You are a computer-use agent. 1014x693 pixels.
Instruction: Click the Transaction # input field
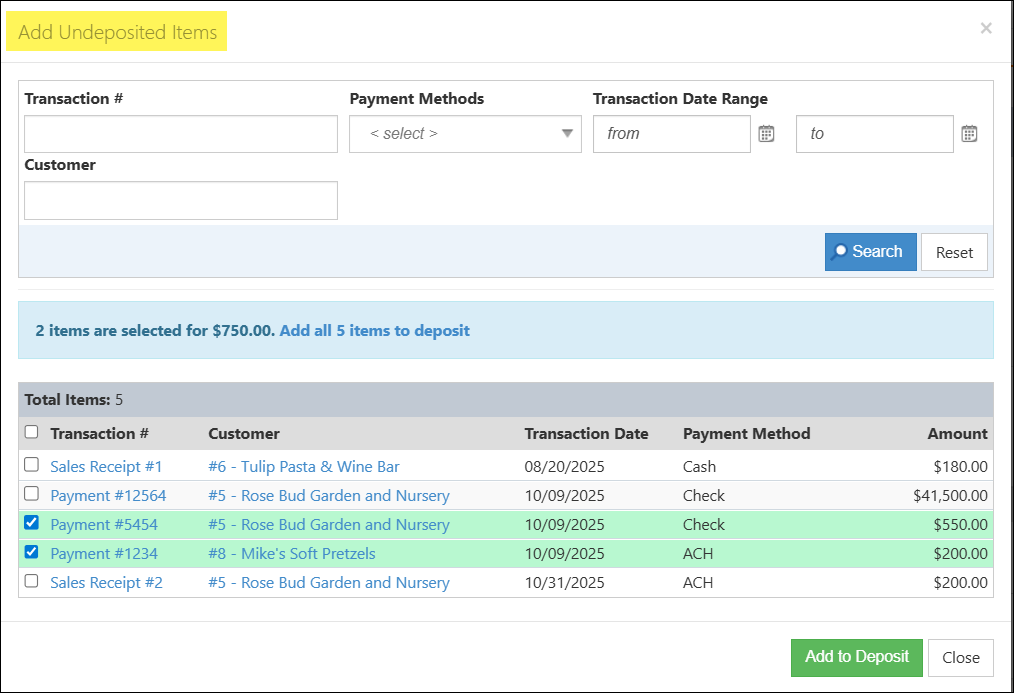pyautogui.click(x=180, y=133)
